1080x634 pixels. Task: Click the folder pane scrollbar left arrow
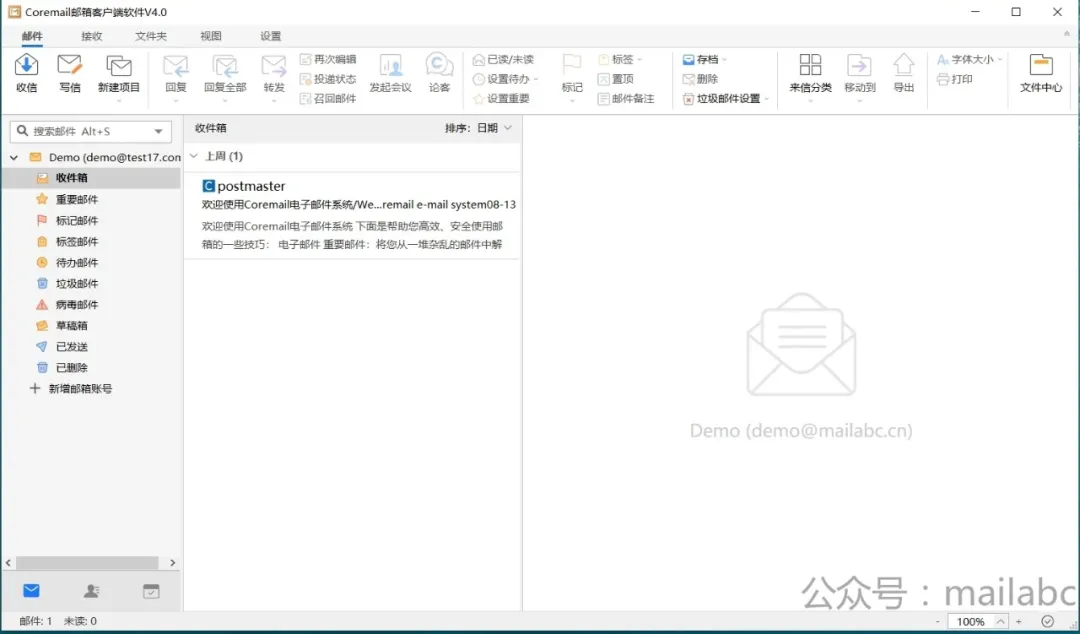pyautogui.click(x=8, y=562)
